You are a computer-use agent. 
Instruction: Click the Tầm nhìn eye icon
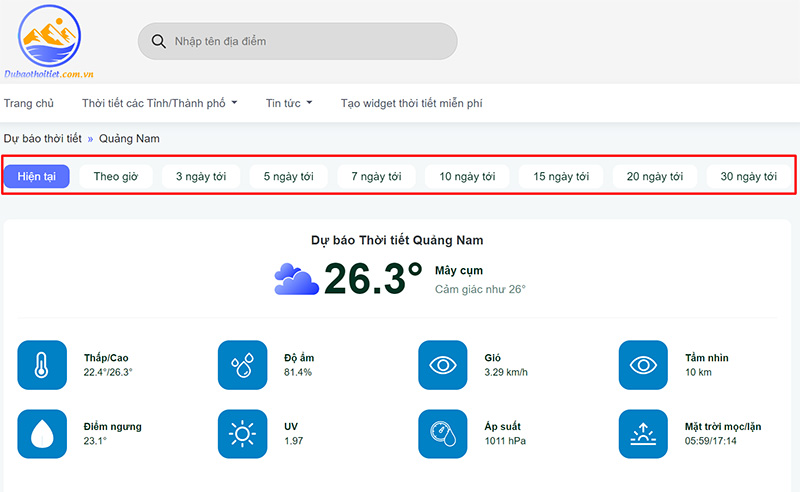point(643,365)
